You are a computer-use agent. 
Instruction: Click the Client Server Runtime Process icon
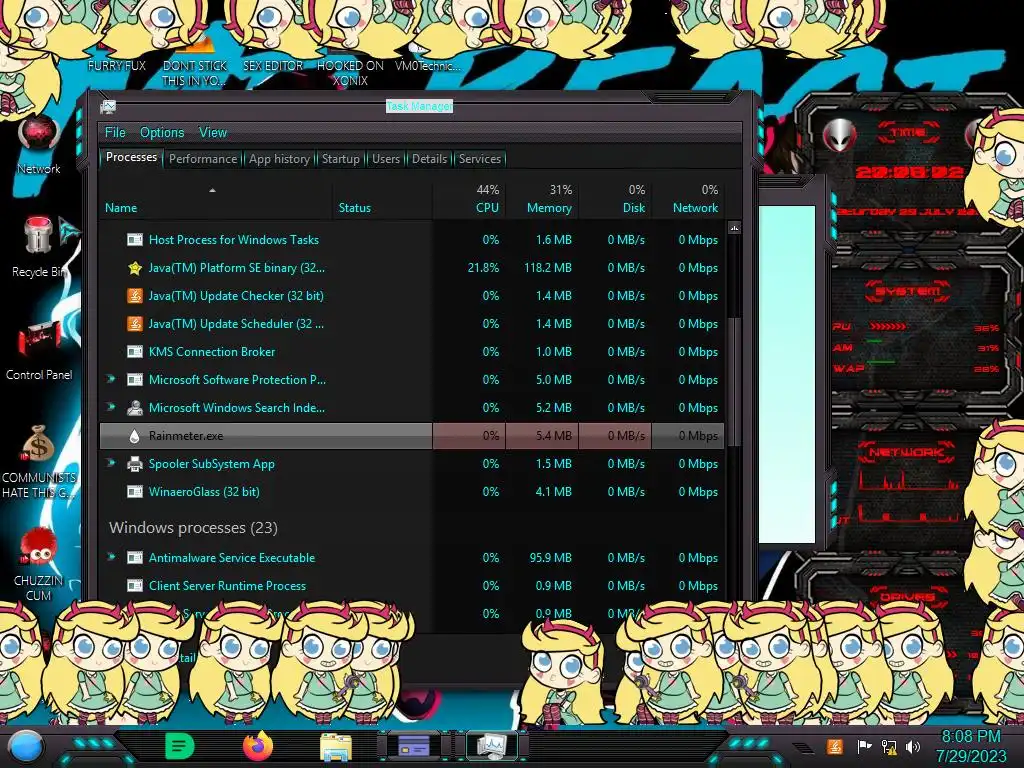135,586
